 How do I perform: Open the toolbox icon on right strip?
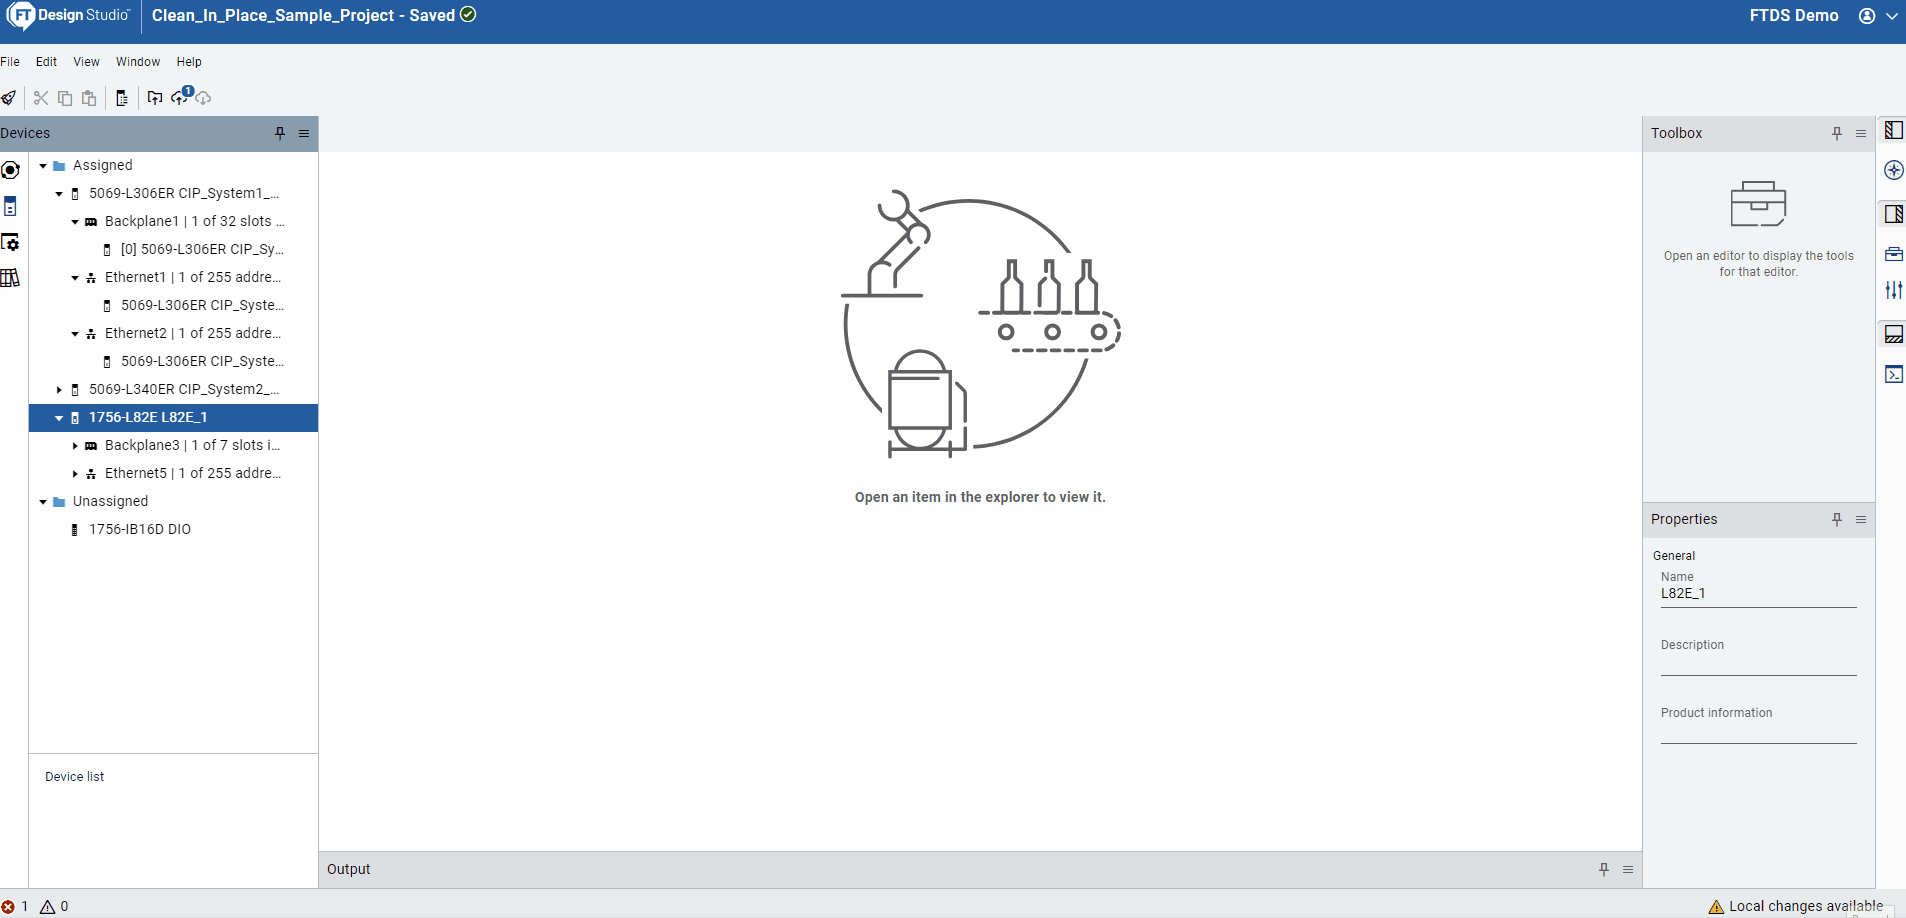[x=1893, y=254]
